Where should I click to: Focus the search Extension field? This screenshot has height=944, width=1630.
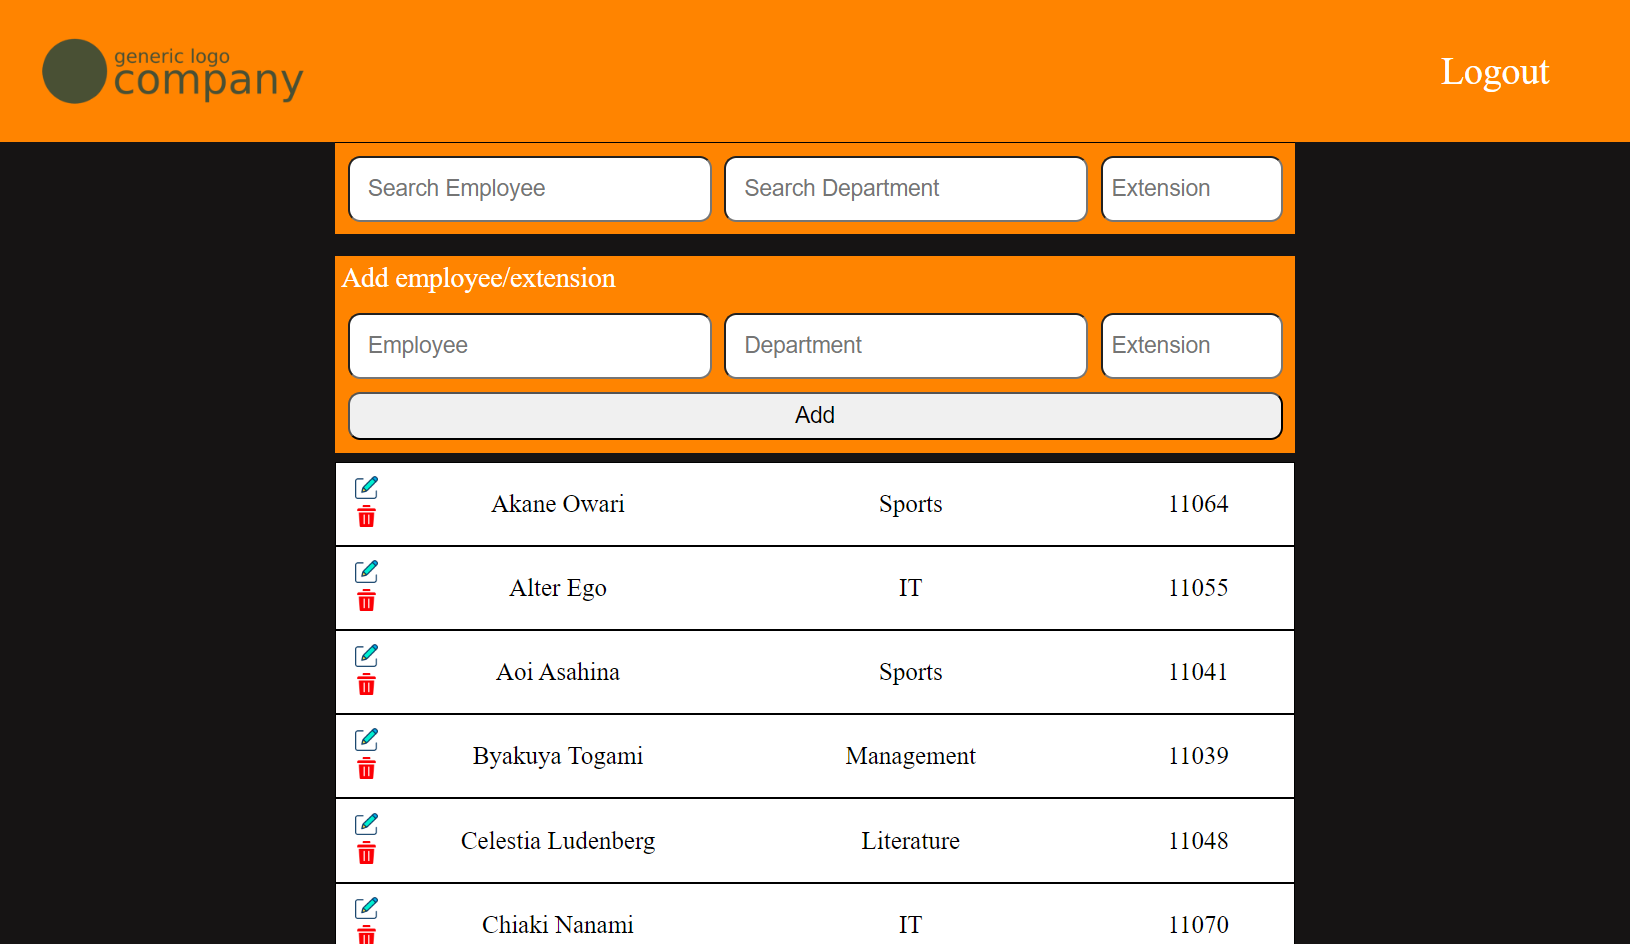(x=1192, y=188)
